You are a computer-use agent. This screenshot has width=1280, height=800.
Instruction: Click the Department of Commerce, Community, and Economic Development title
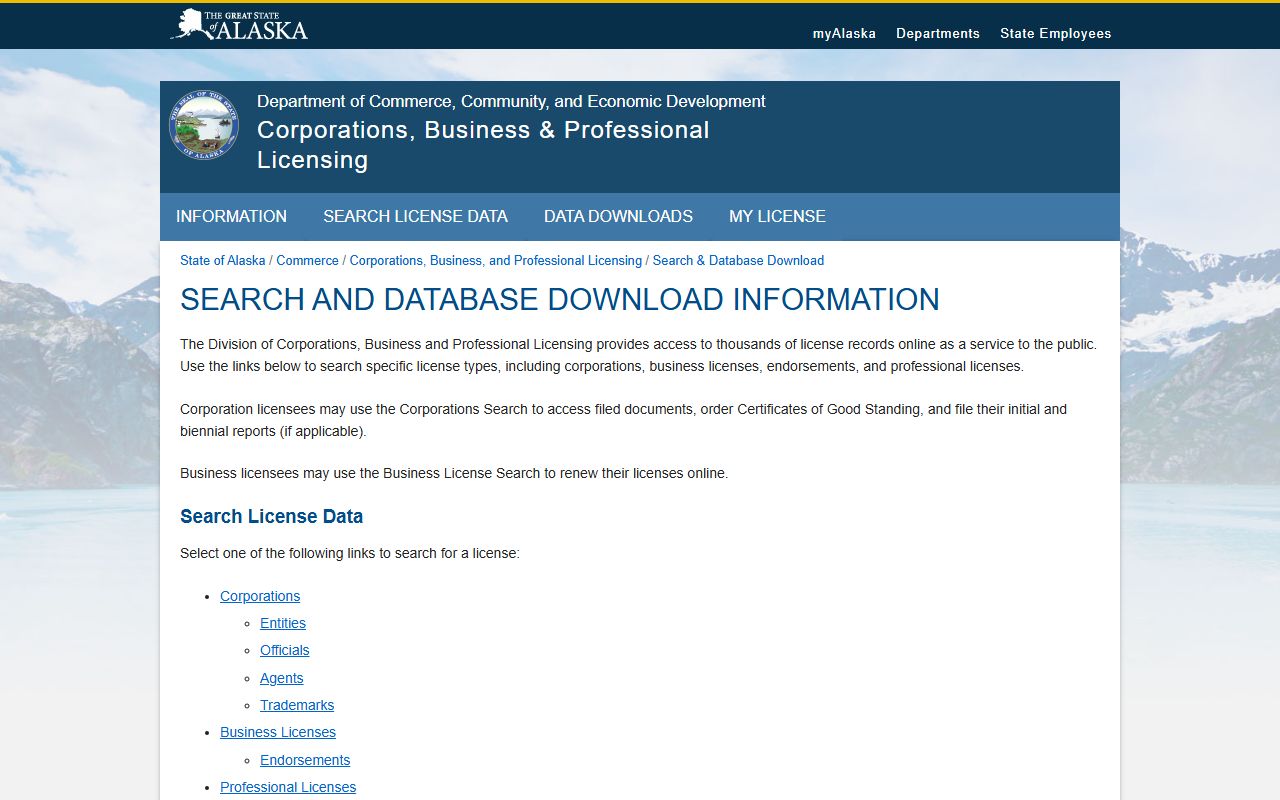(511, 101)
